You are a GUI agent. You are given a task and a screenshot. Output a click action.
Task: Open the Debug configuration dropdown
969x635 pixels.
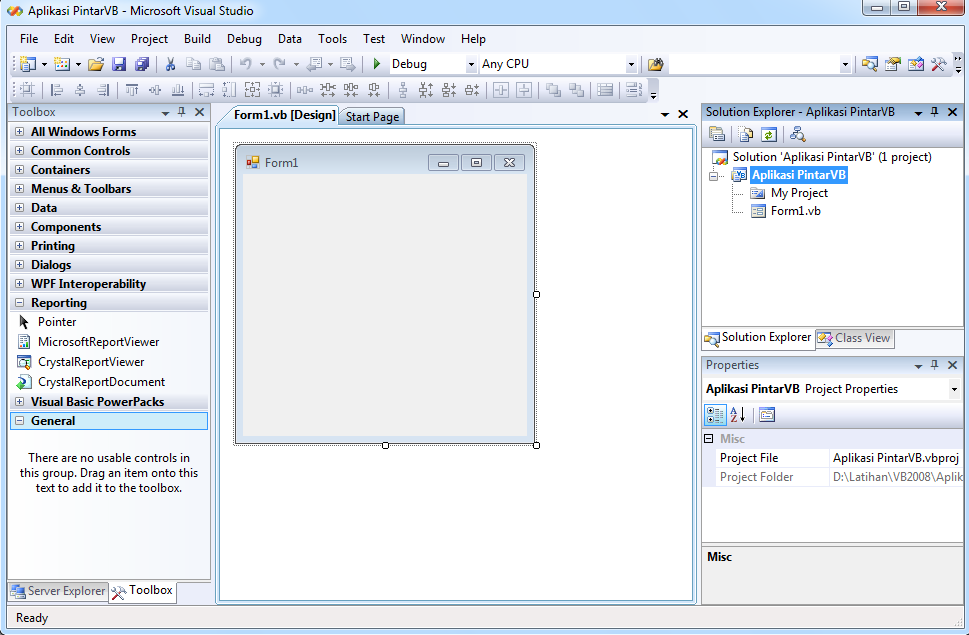coord(471,64)
